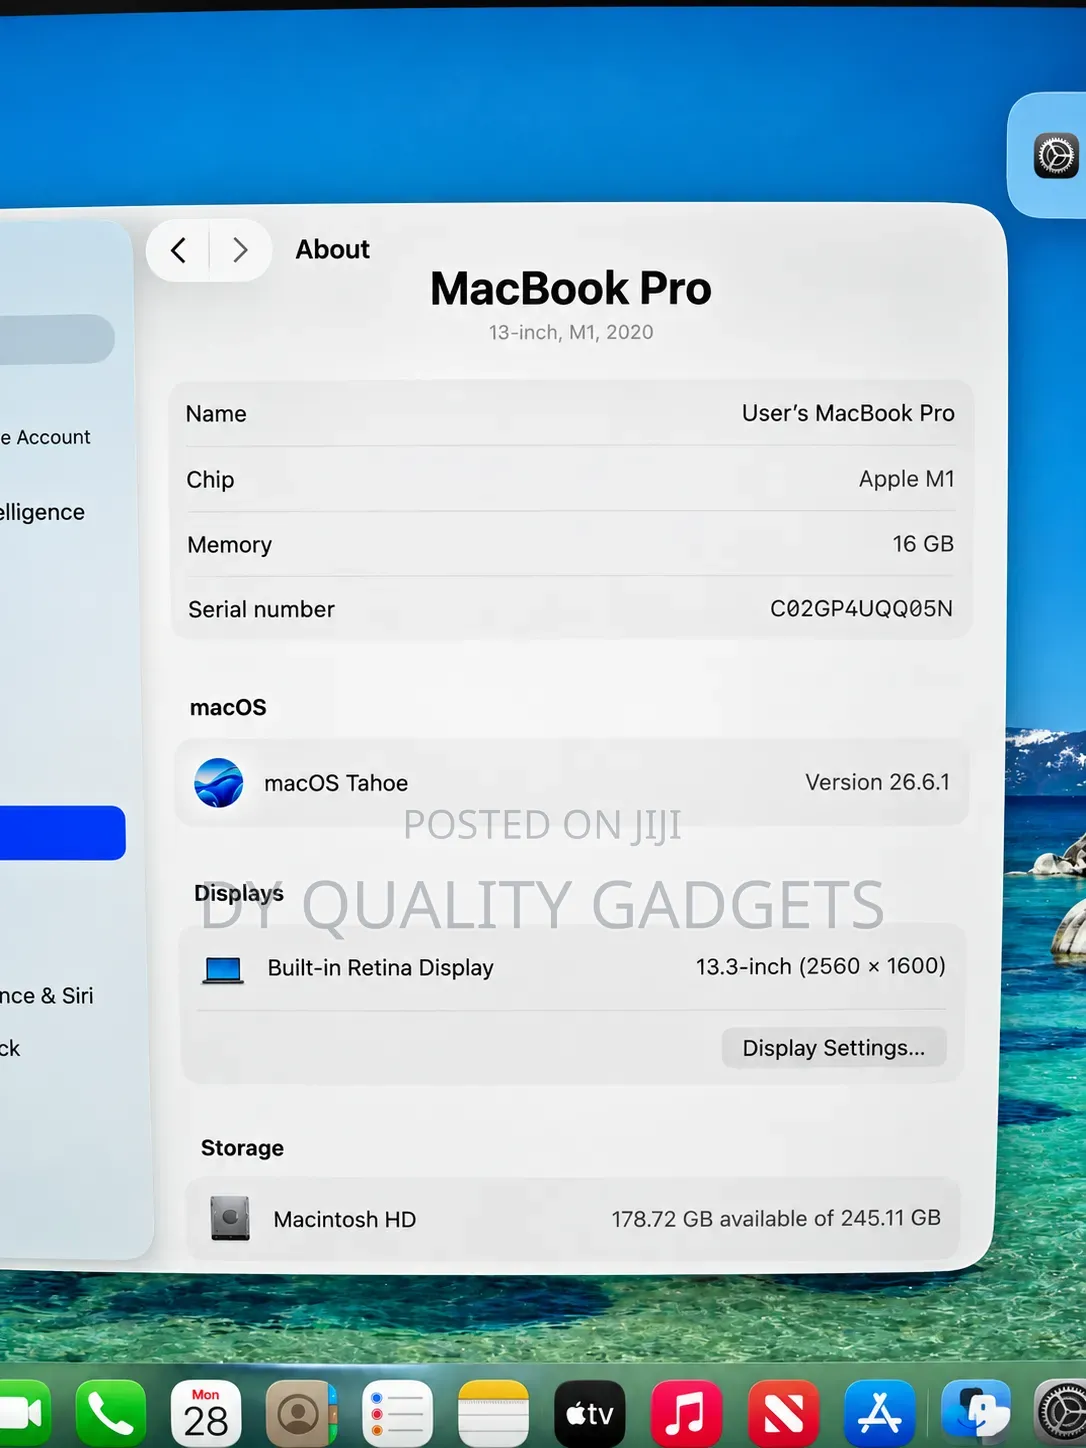
Task: Click the System Settings gear at top right
Action: tap(1056, 156)
